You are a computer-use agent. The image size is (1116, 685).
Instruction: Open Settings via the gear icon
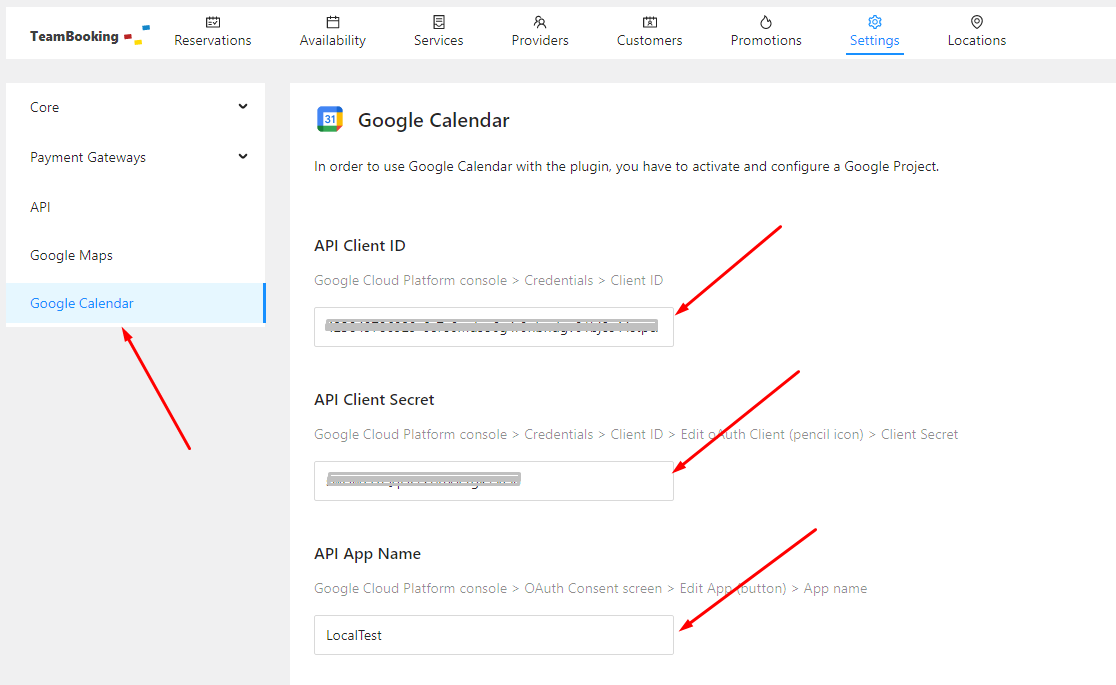[x=874, y=20]
